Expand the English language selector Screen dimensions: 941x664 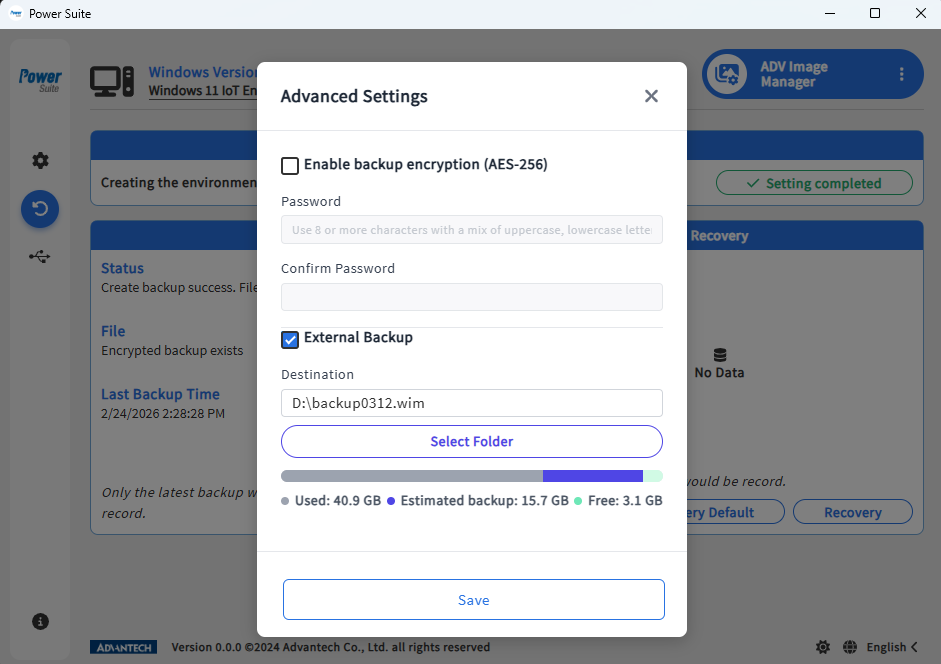892,647
